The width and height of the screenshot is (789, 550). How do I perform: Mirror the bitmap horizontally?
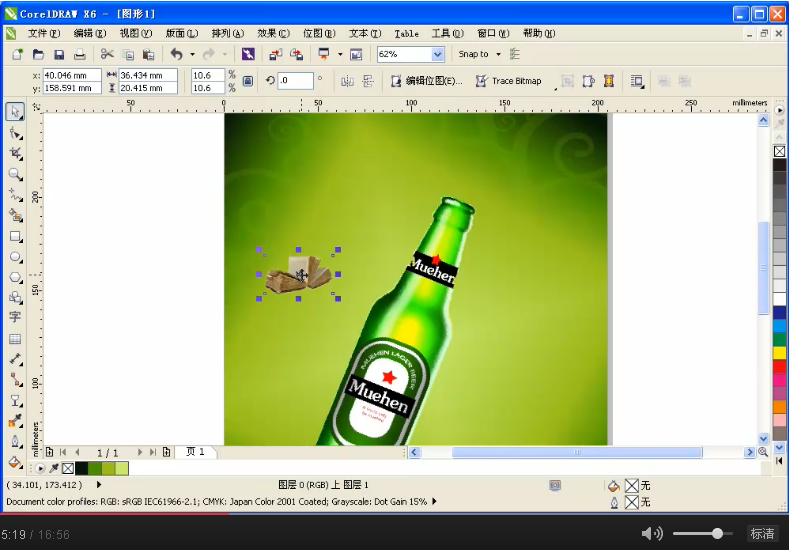coord(347,81)
